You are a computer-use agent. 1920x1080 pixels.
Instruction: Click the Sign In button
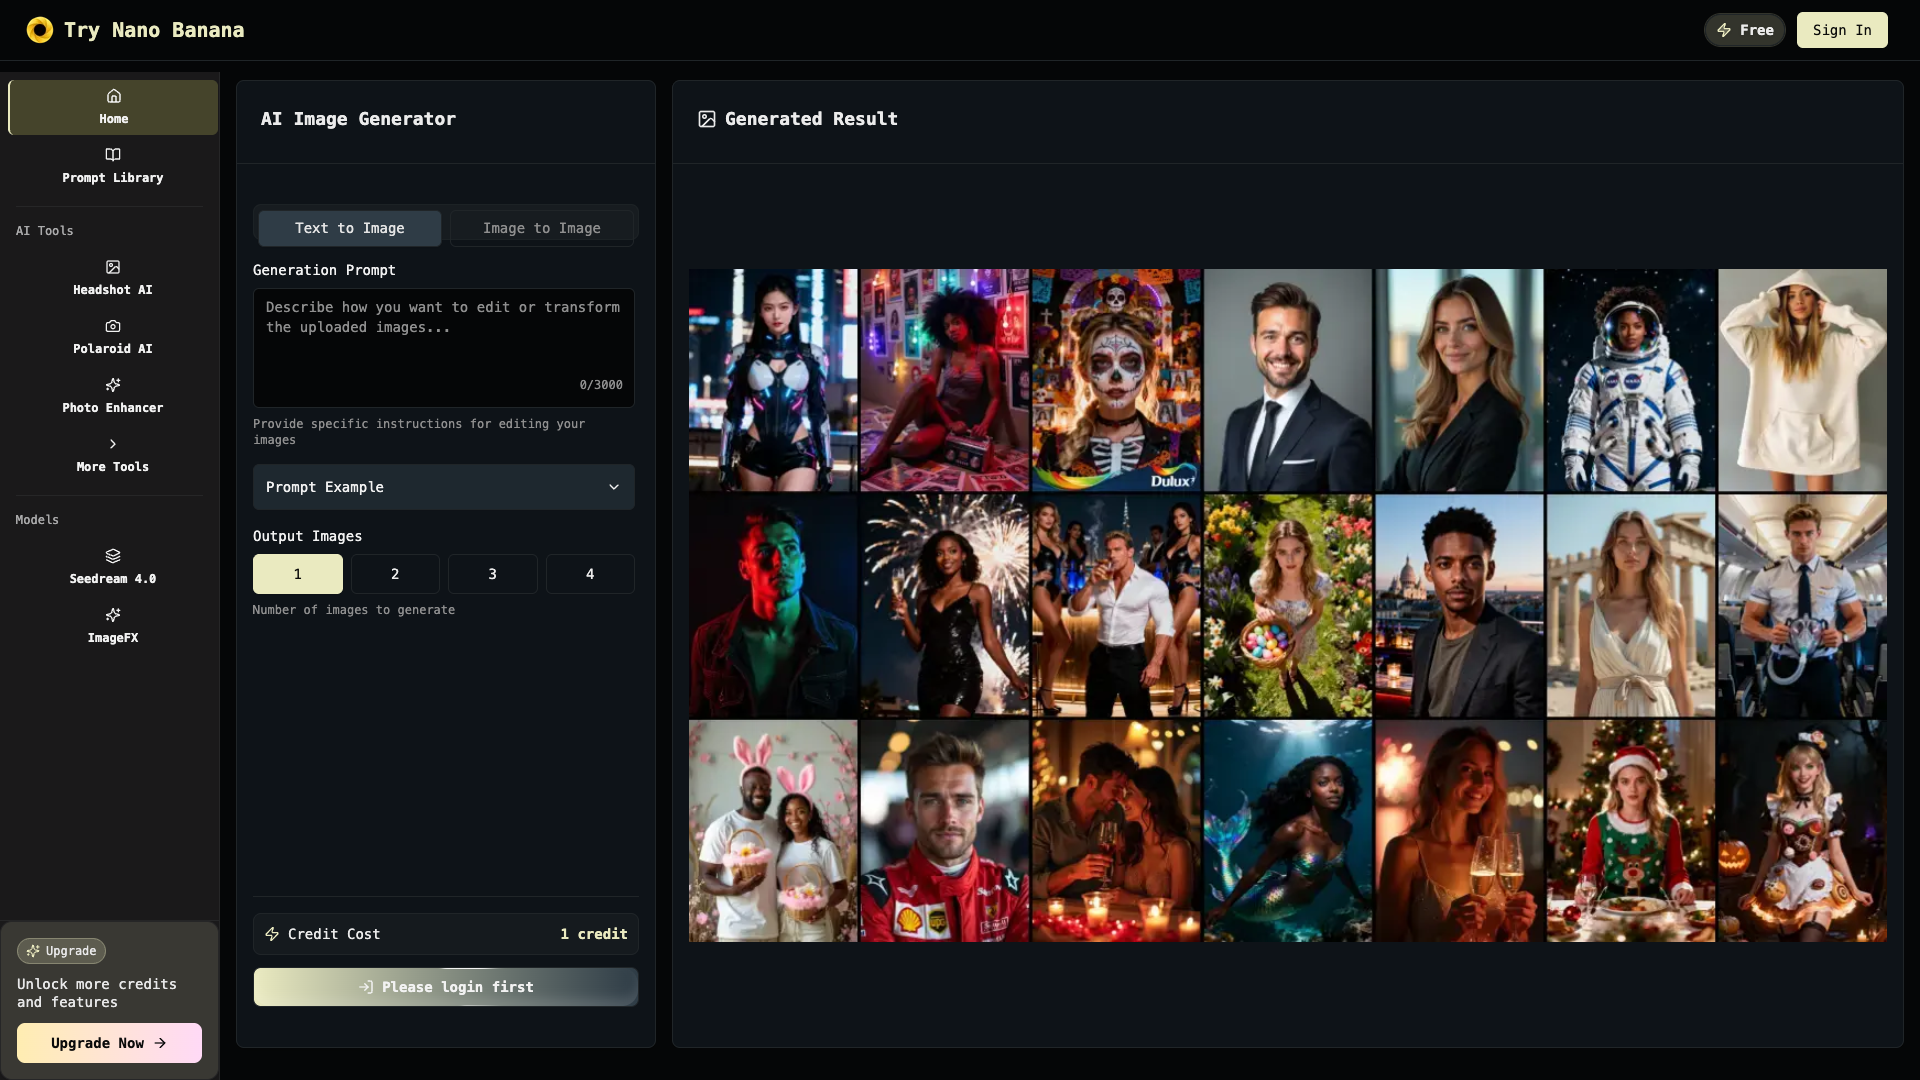[x=1841, y=30]
